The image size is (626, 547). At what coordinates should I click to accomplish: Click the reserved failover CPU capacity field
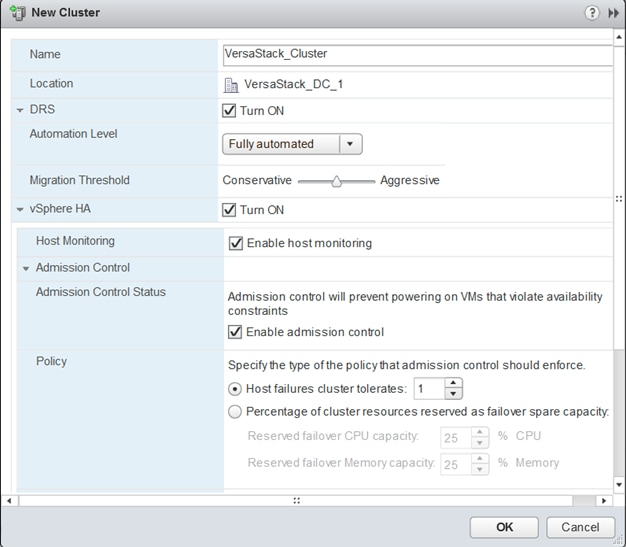(456, 438)
